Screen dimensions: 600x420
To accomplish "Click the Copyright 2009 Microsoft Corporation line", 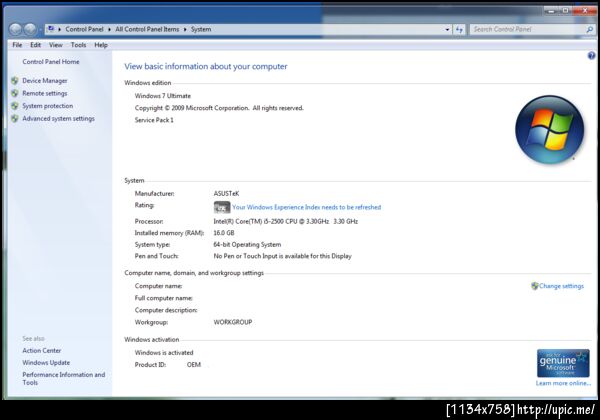I will pyautogui.click(x=219, y=108).
